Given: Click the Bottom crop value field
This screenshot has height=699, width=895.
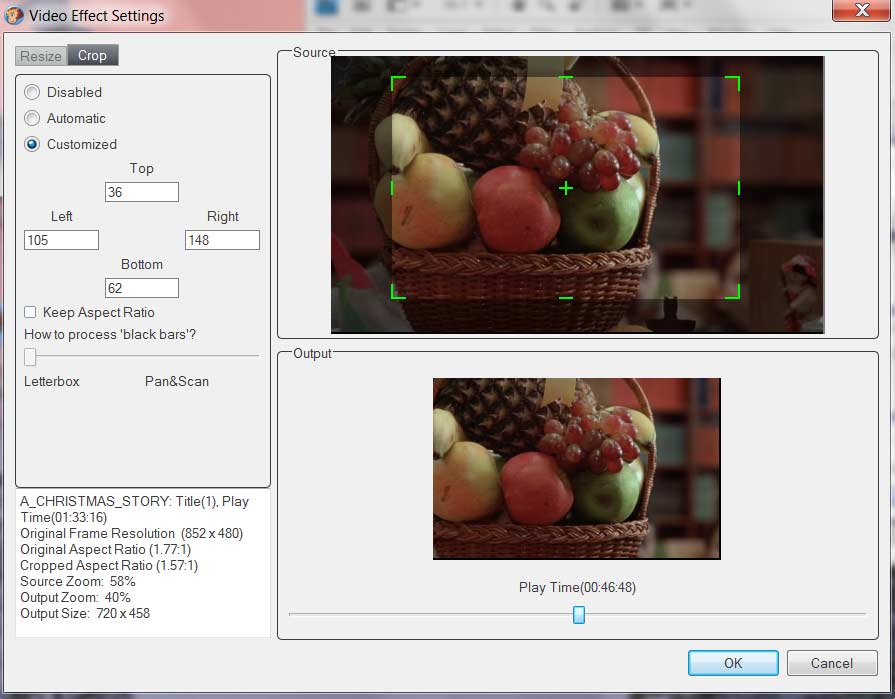Looking at the screenshot, I should (142, 288).
